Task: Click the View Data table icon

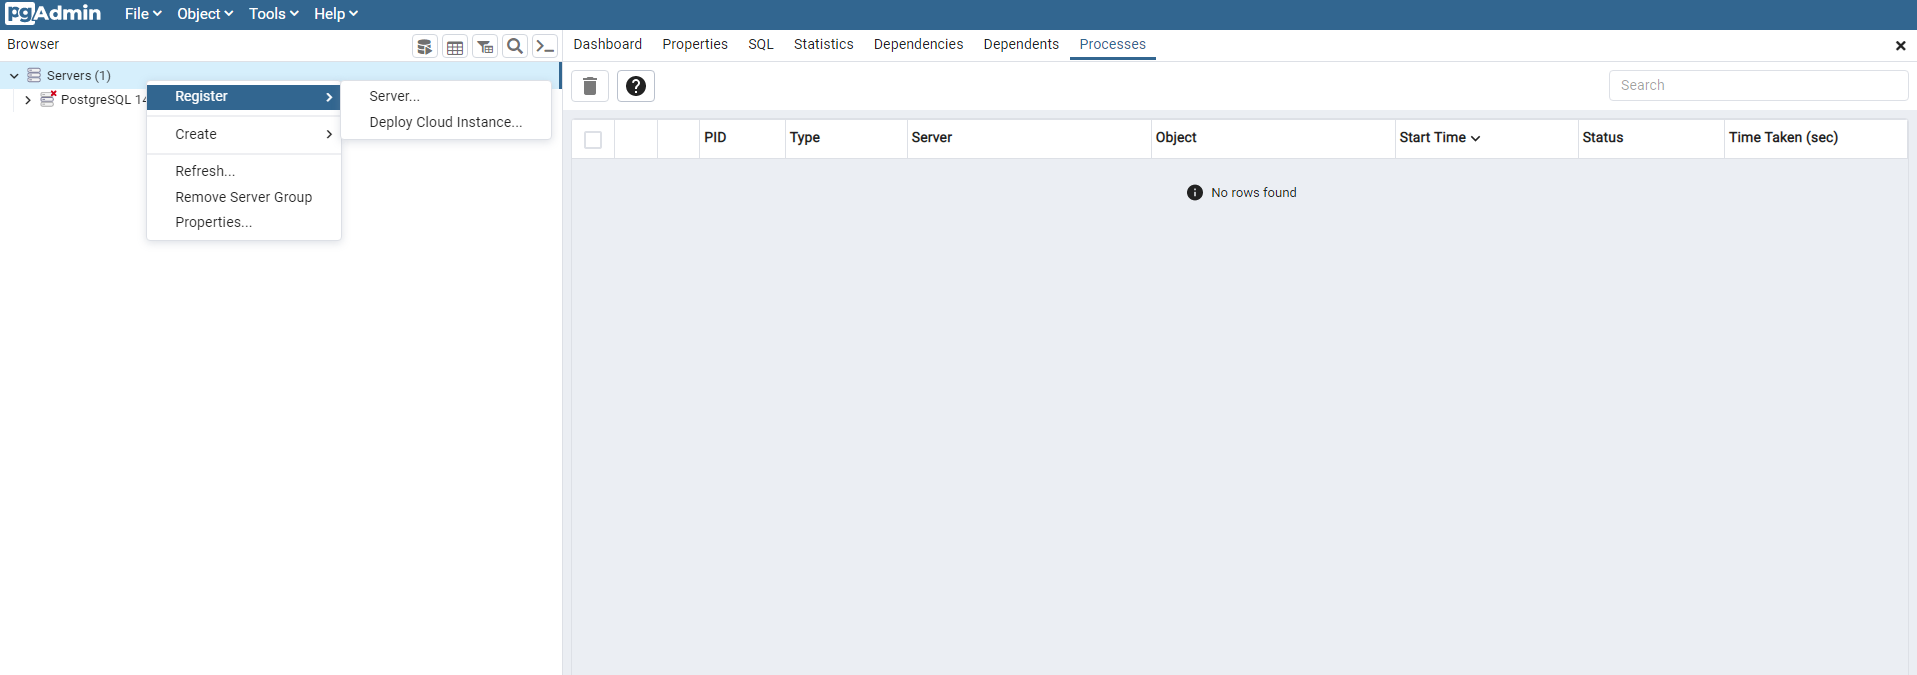Action: coord(455,47)
